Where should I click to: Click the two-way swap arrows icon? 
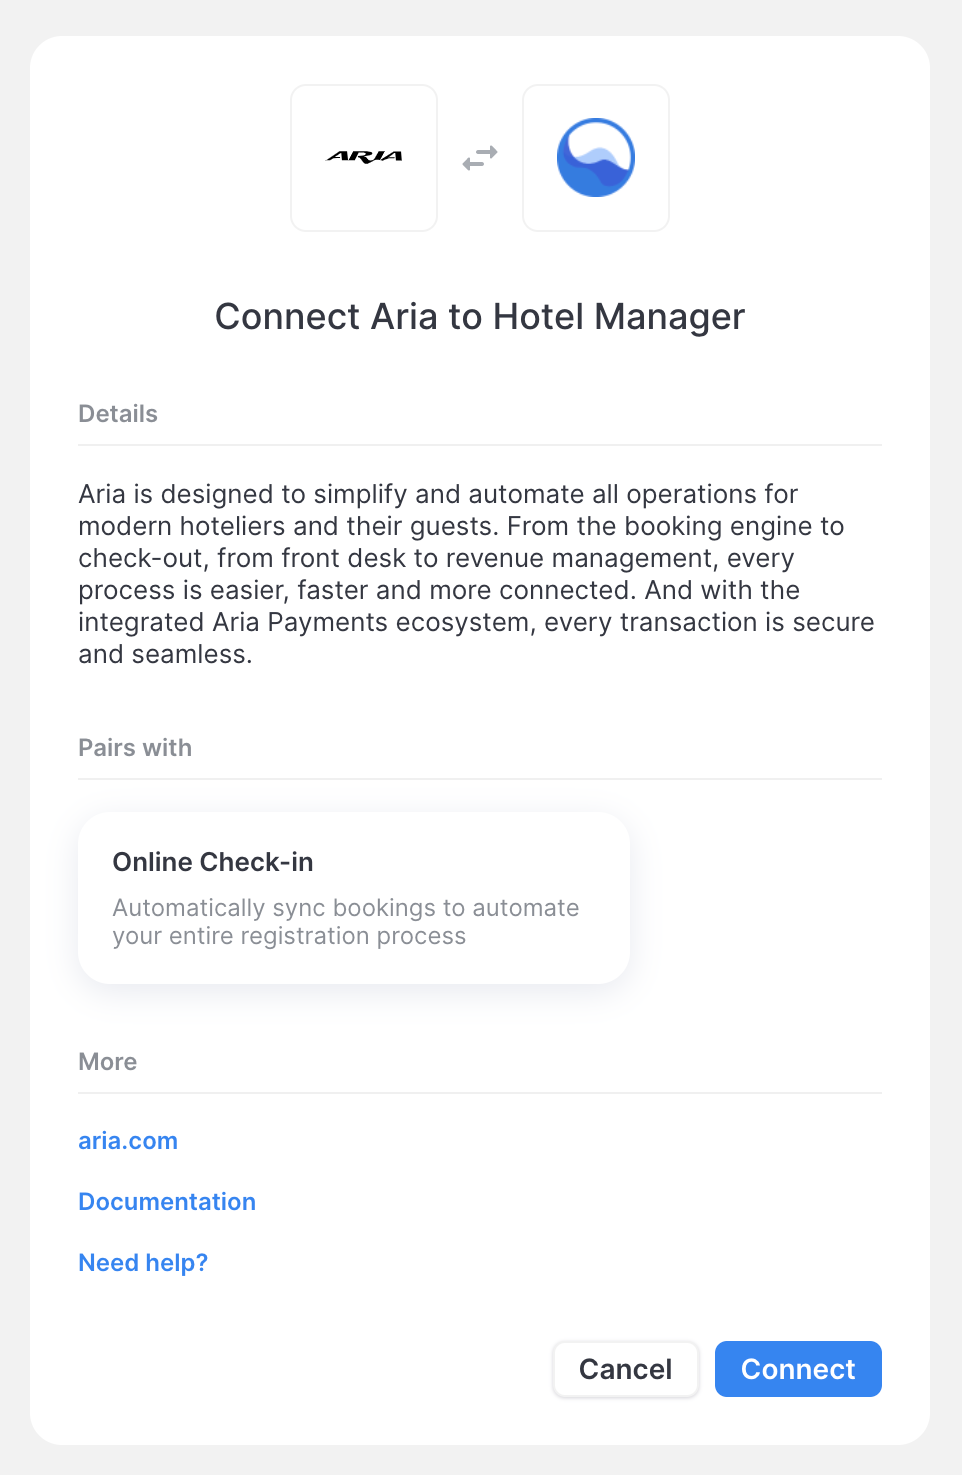point(480,158)
